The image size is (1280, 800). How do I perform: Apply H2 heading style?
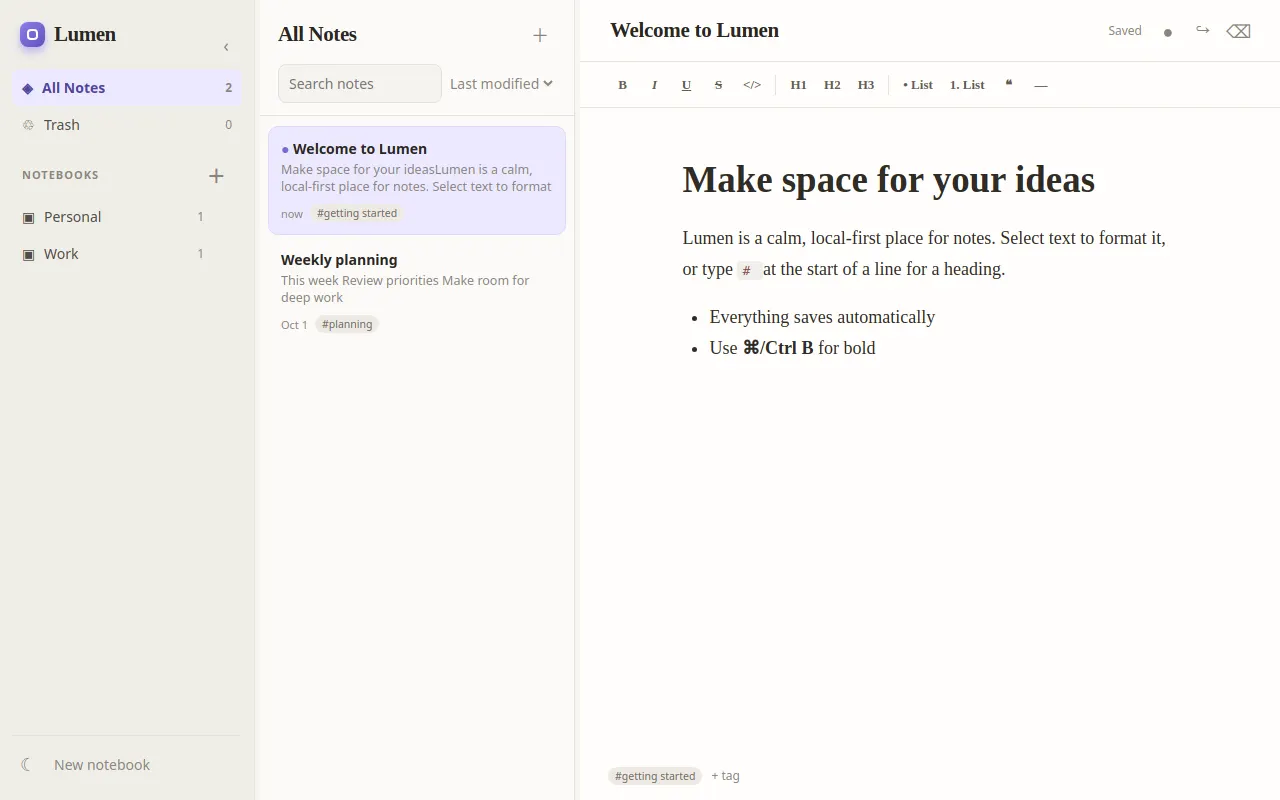(x=832, y=85)
